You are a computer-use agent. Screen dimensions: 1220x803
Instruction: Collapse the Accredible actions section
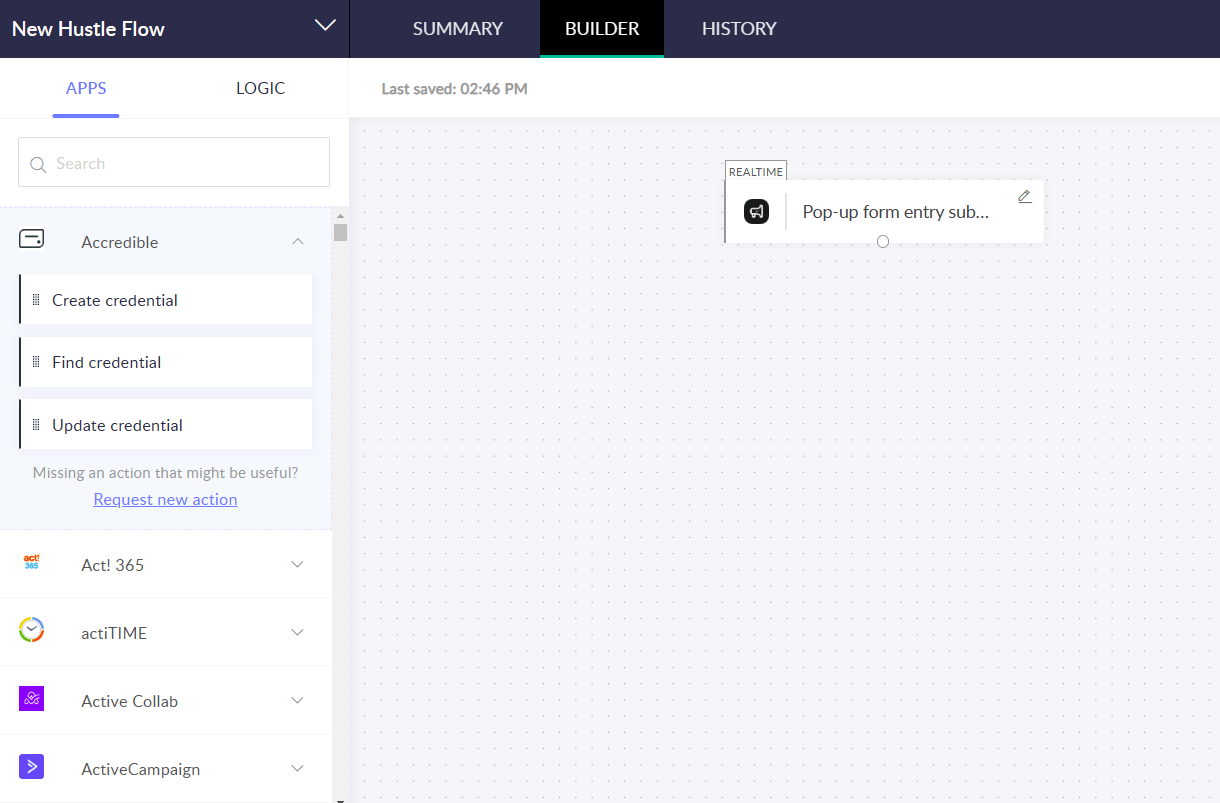tap(297, 241)
